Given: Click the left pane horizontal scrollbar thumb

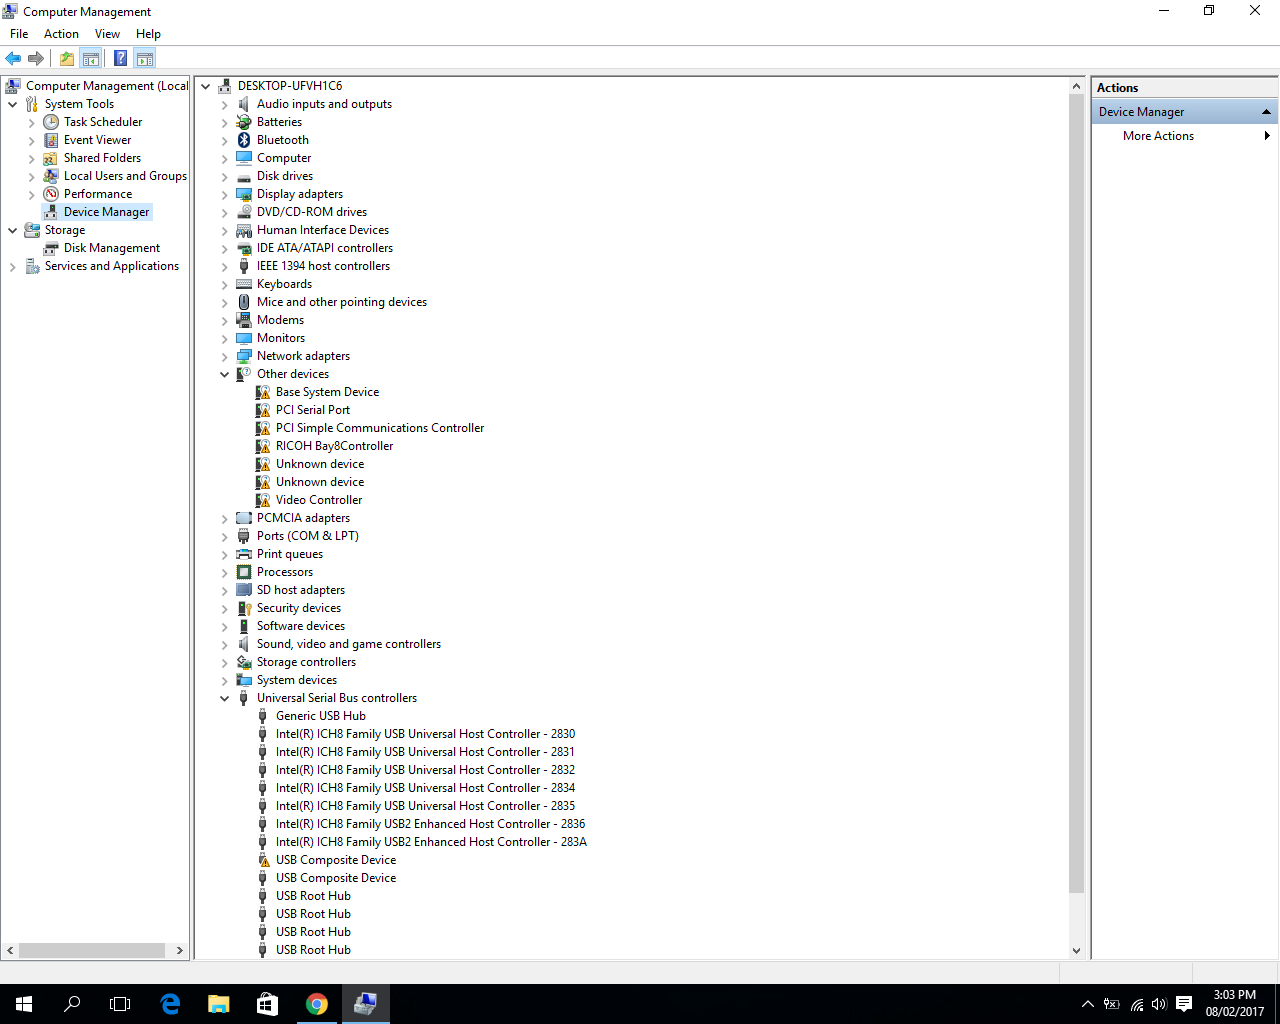Looking at the screenshot, I should coord(92,950).
